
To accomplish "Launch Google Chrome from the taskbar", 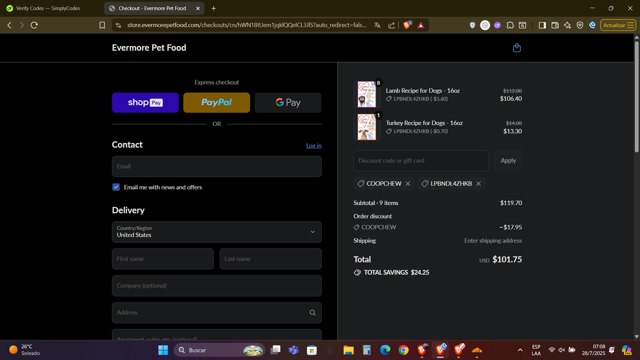I will [x=403, y=350].
